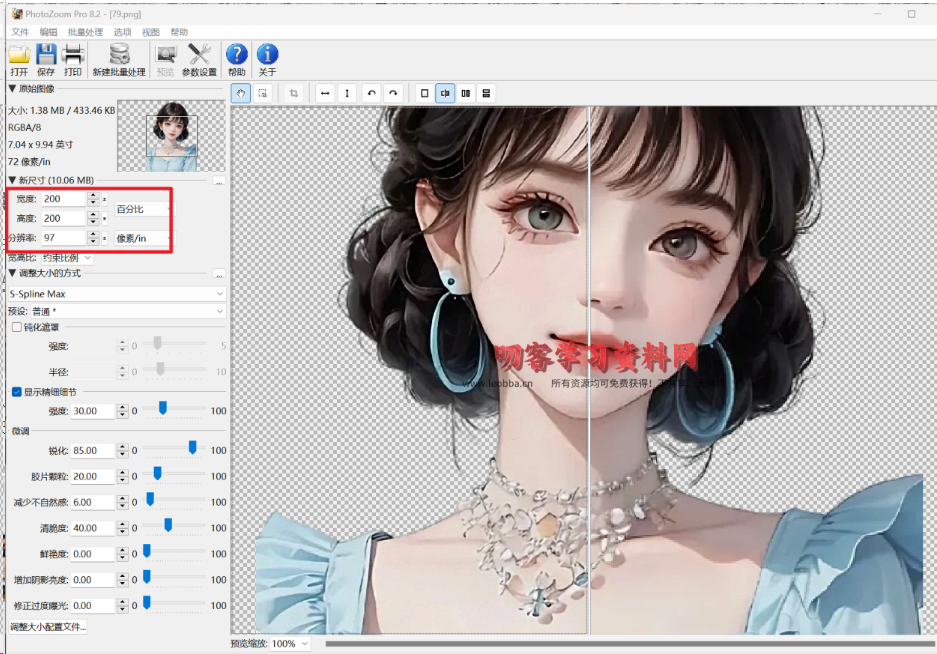Viewport: 937px width, 654px height.
Task: Open the 文件 menu
Action: pyautogui.click(x=20, y=32)
